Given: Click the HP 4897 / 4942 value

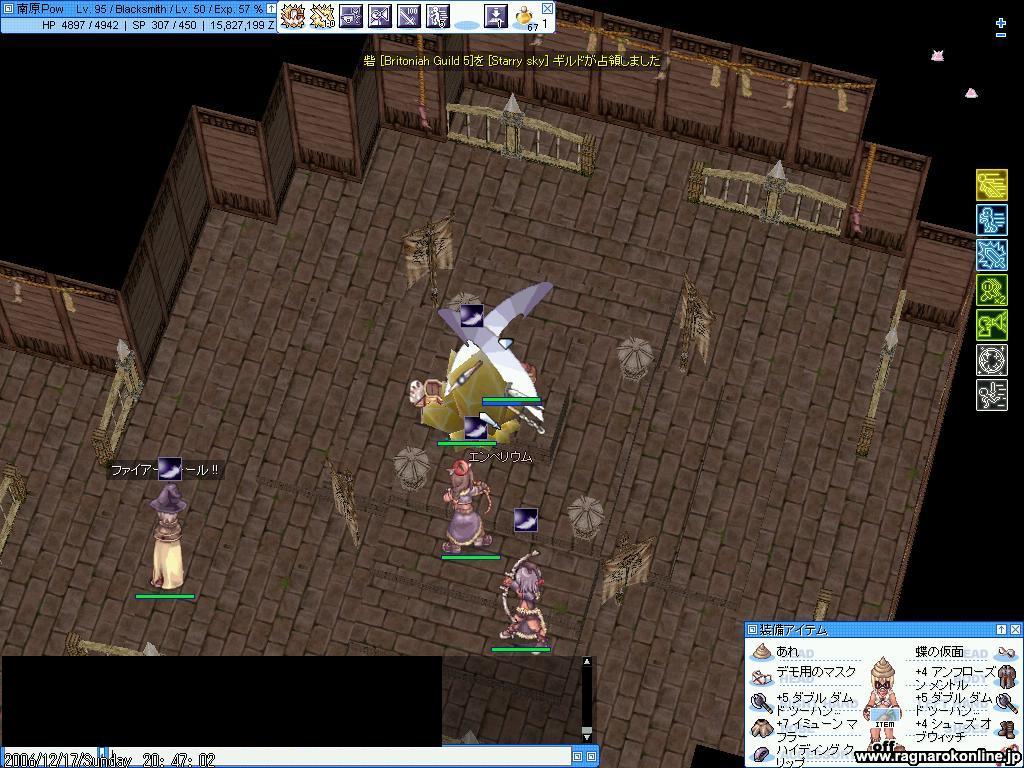Looking at the screenshot, I should [x=80, y=25].
